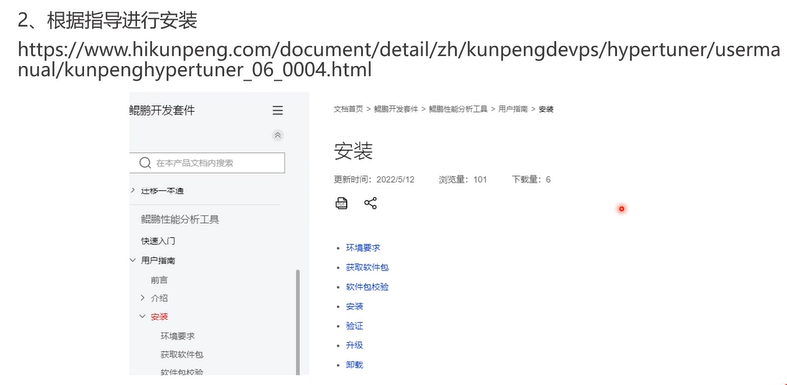Open the 验证 link in content list

coord(354,326)
